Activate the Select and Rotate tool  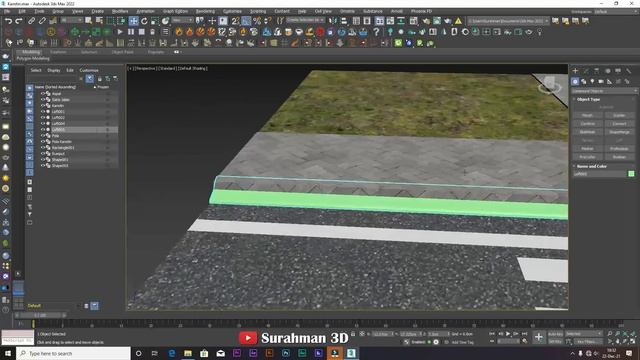pos(144,20)
